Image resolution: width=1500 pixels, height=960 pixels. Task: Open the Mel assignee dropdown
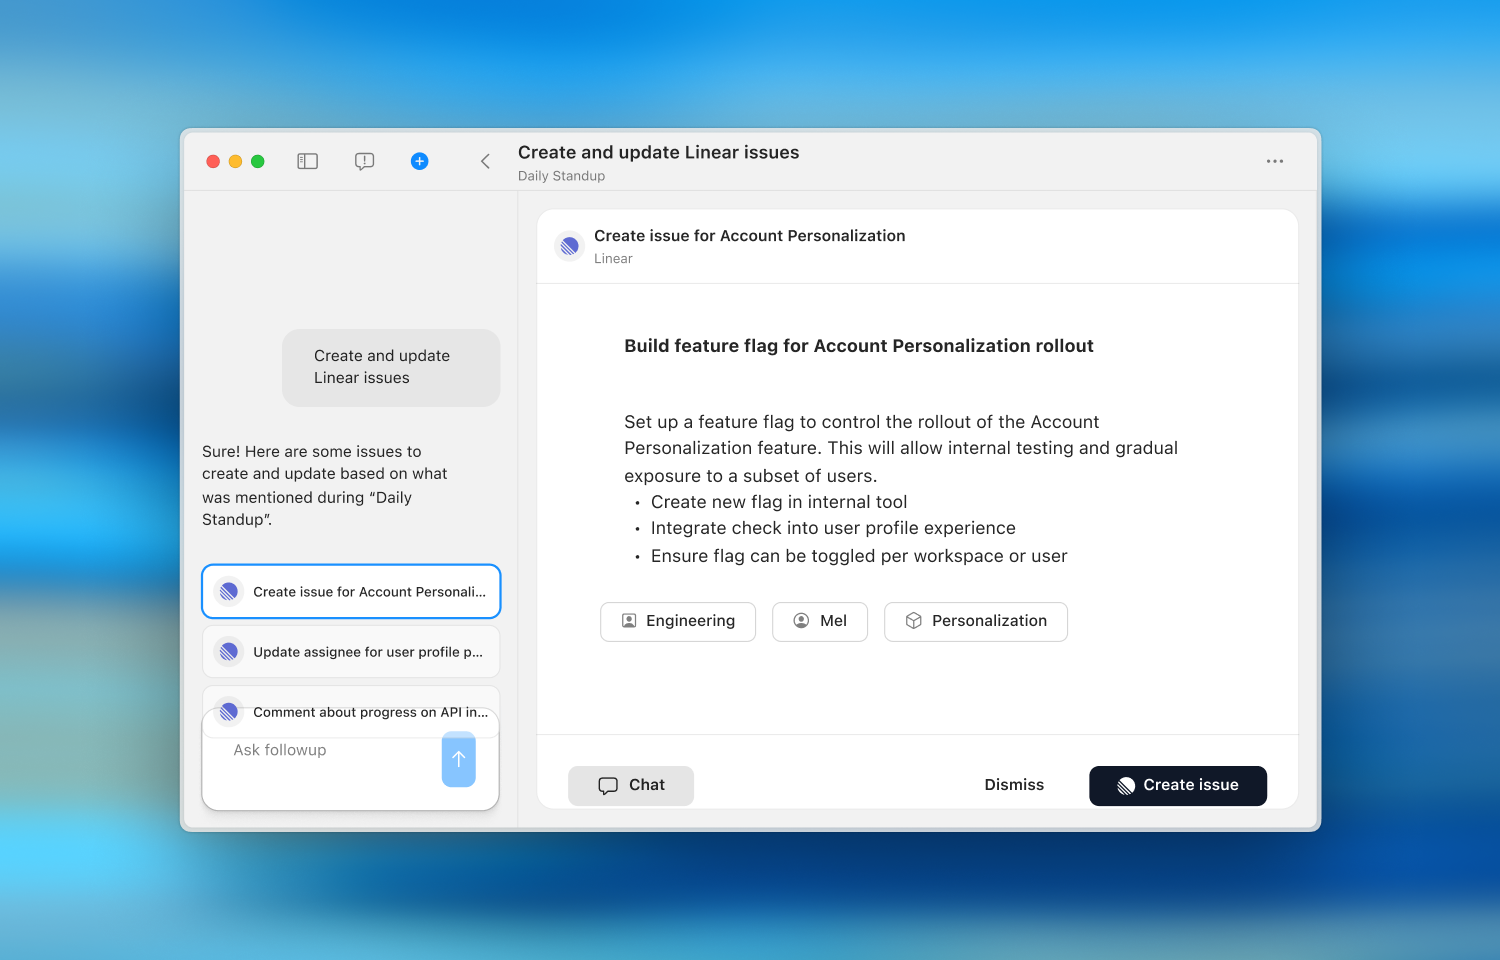(820, 621)
